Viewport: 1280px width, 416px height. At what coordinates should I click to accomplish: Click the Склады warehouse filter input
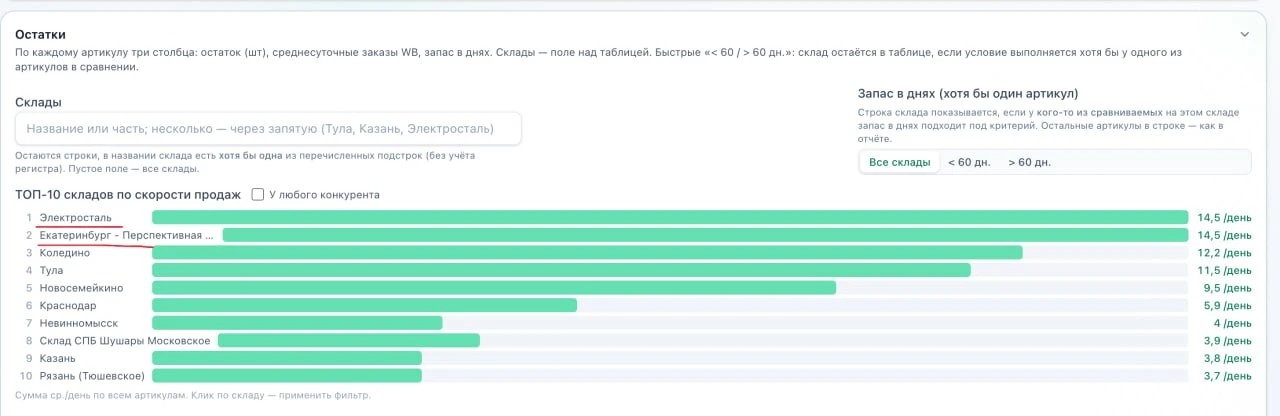[268, 129]
